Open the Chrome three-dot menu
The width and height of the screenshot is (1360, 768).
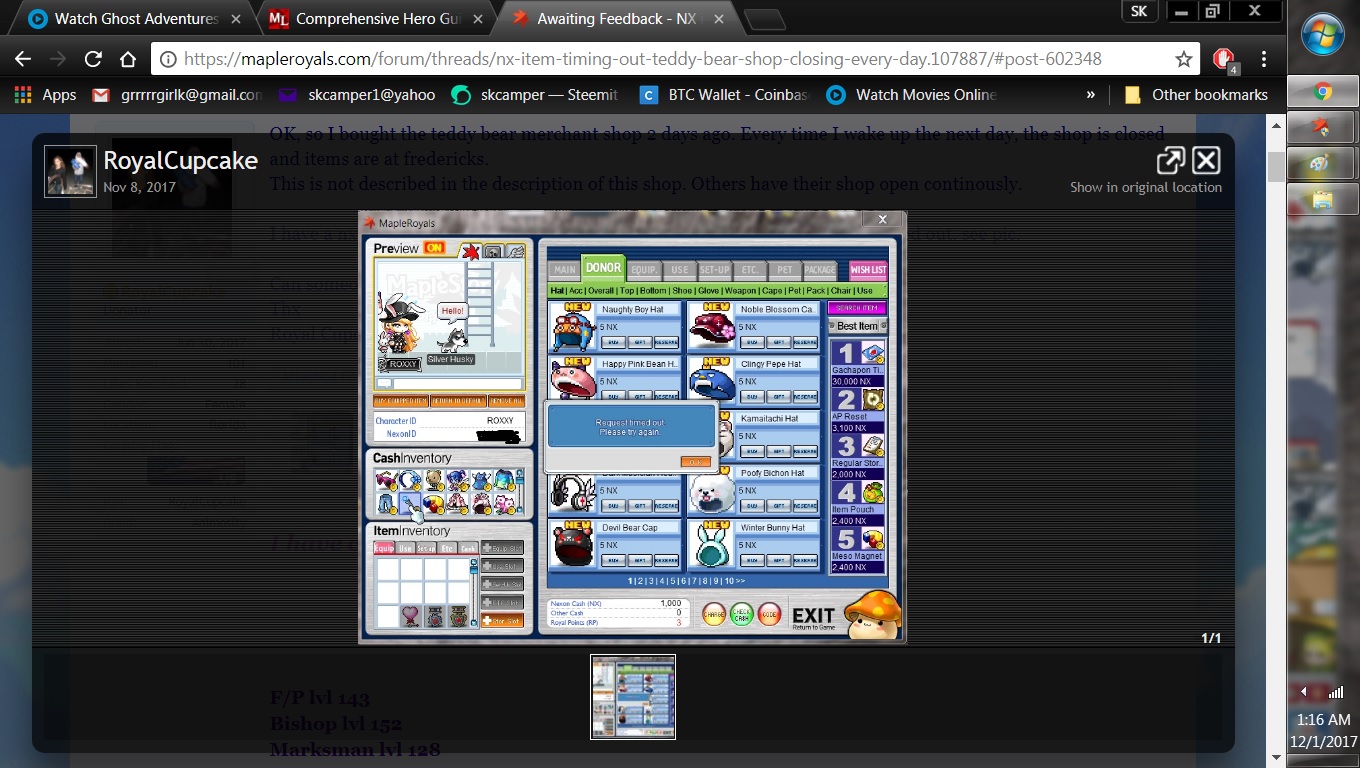[x=1264, y=59]
